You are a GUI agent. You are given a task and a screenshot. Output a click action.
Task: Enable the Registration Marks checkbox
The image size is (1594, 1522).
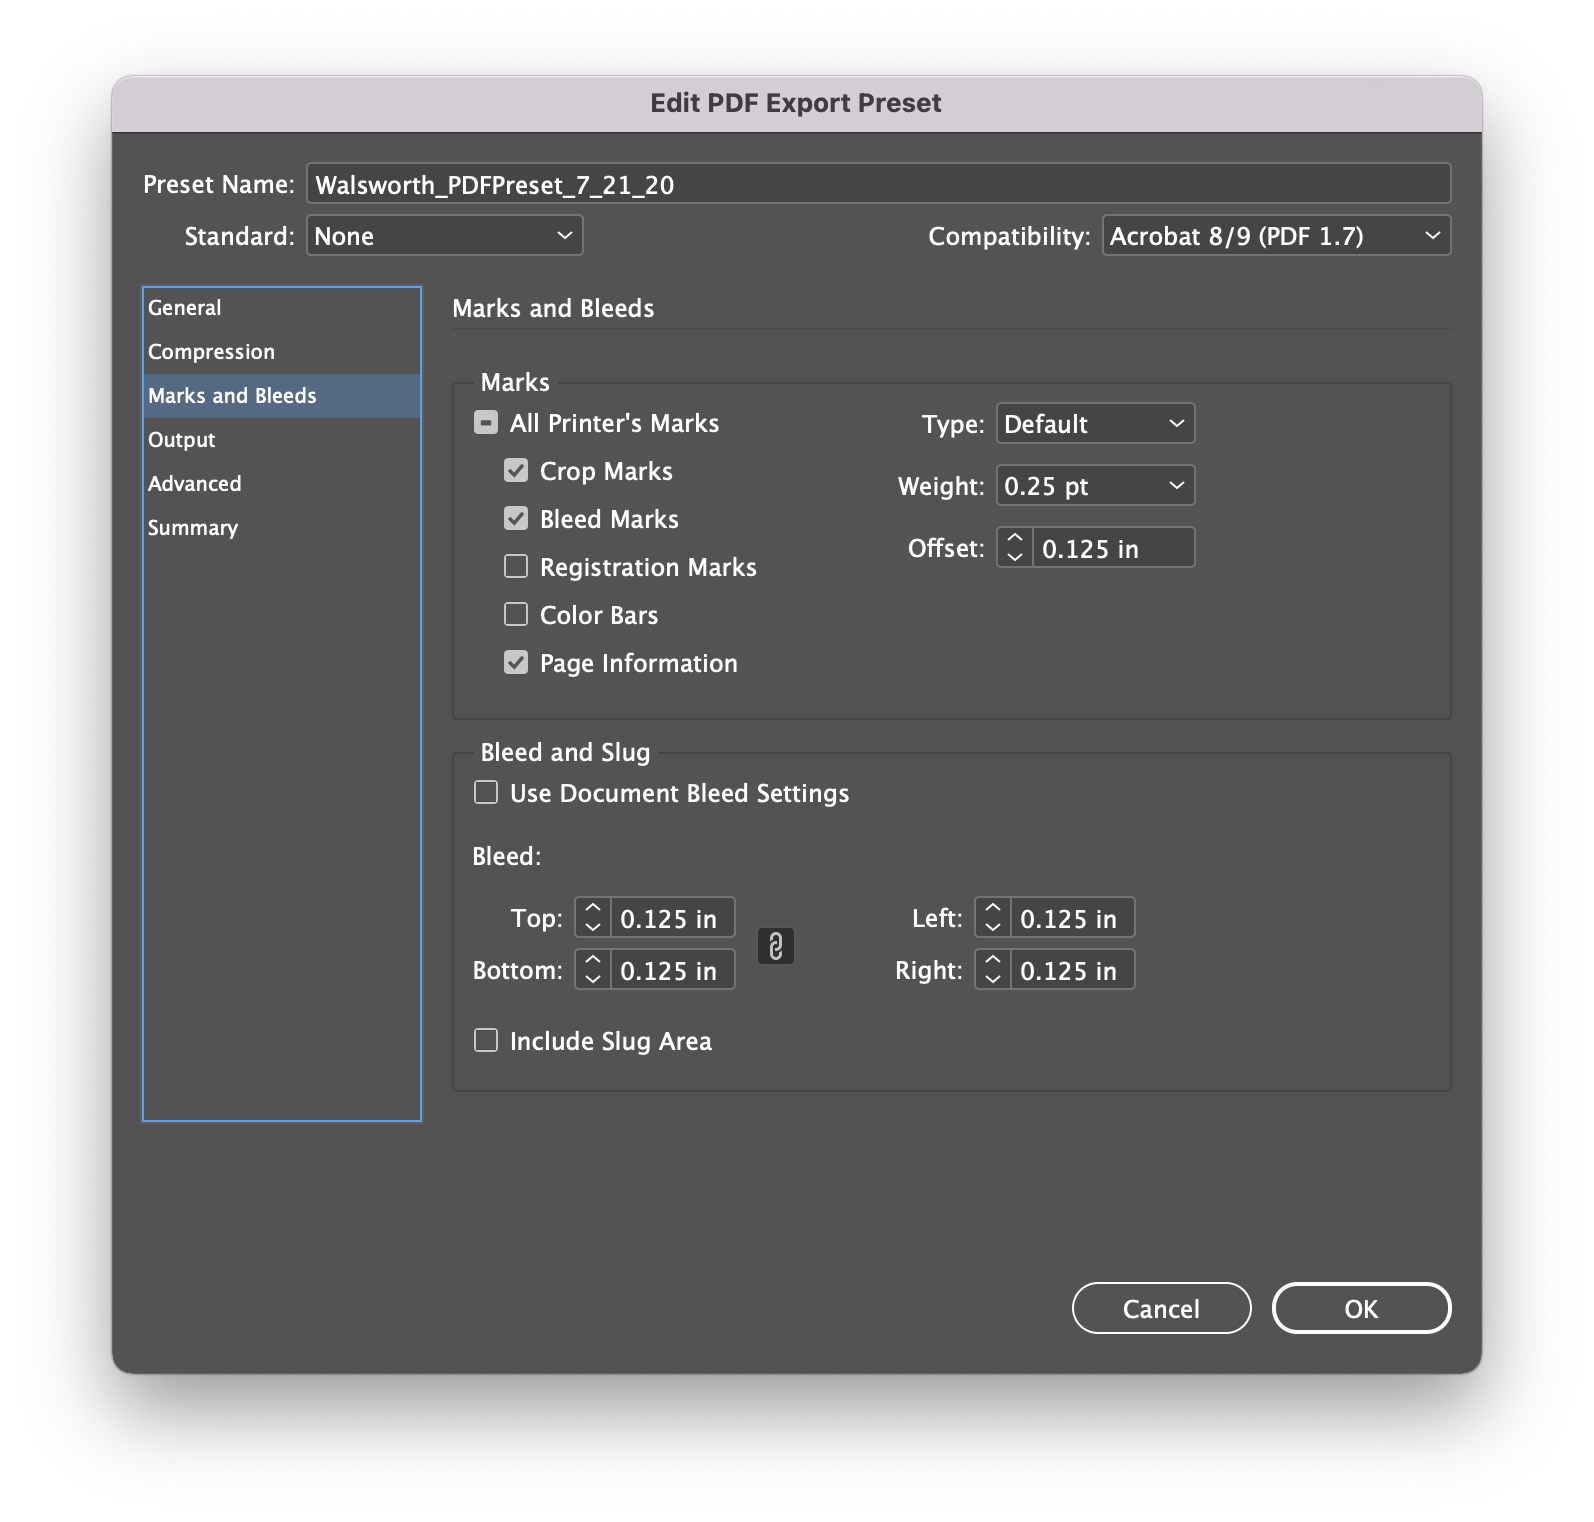pos(516,567)
